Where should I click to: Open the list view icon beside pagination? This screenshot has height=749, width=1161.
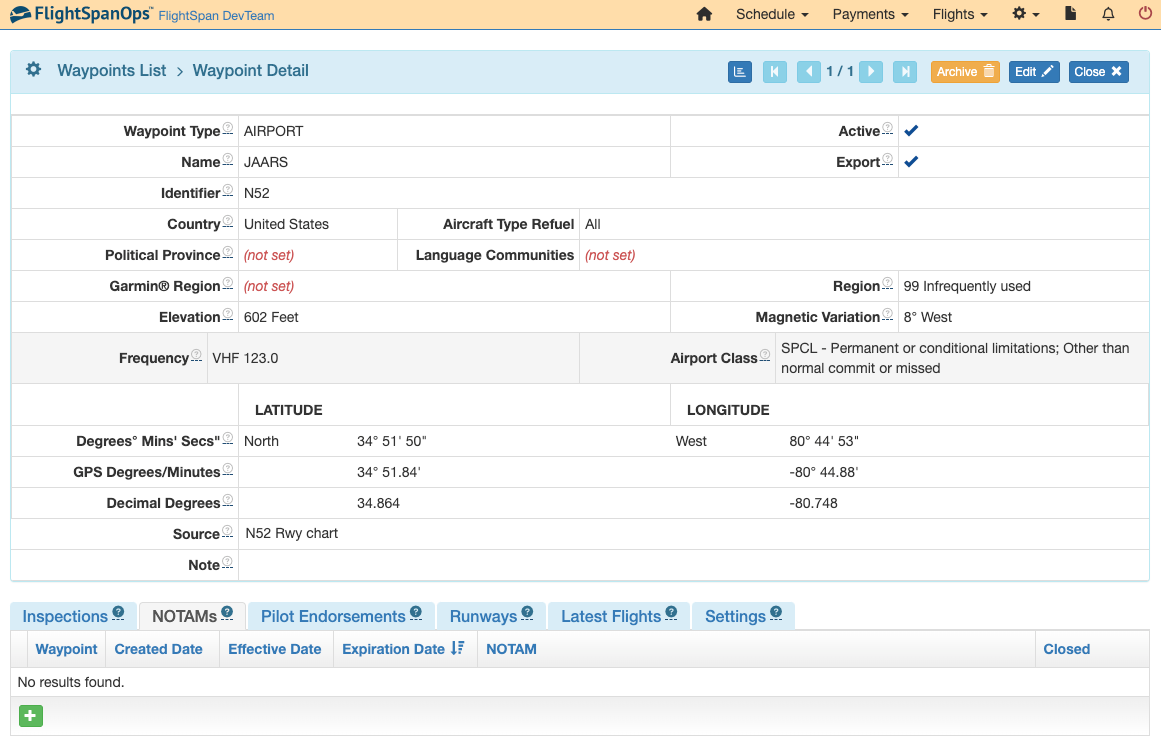739,71
